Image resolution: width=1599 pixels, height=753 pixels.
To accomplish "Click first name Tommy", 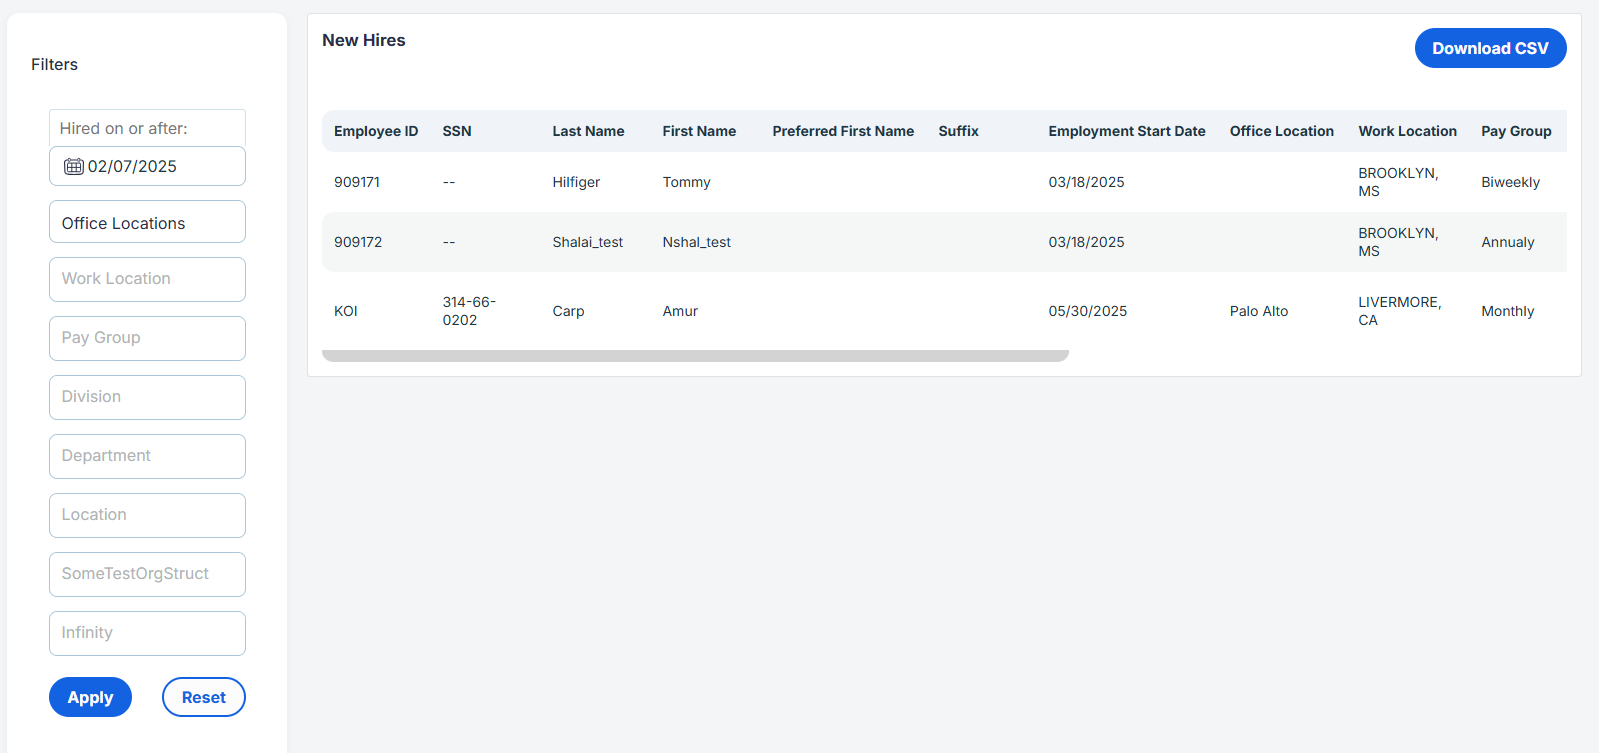I will (x=686, y=182).
